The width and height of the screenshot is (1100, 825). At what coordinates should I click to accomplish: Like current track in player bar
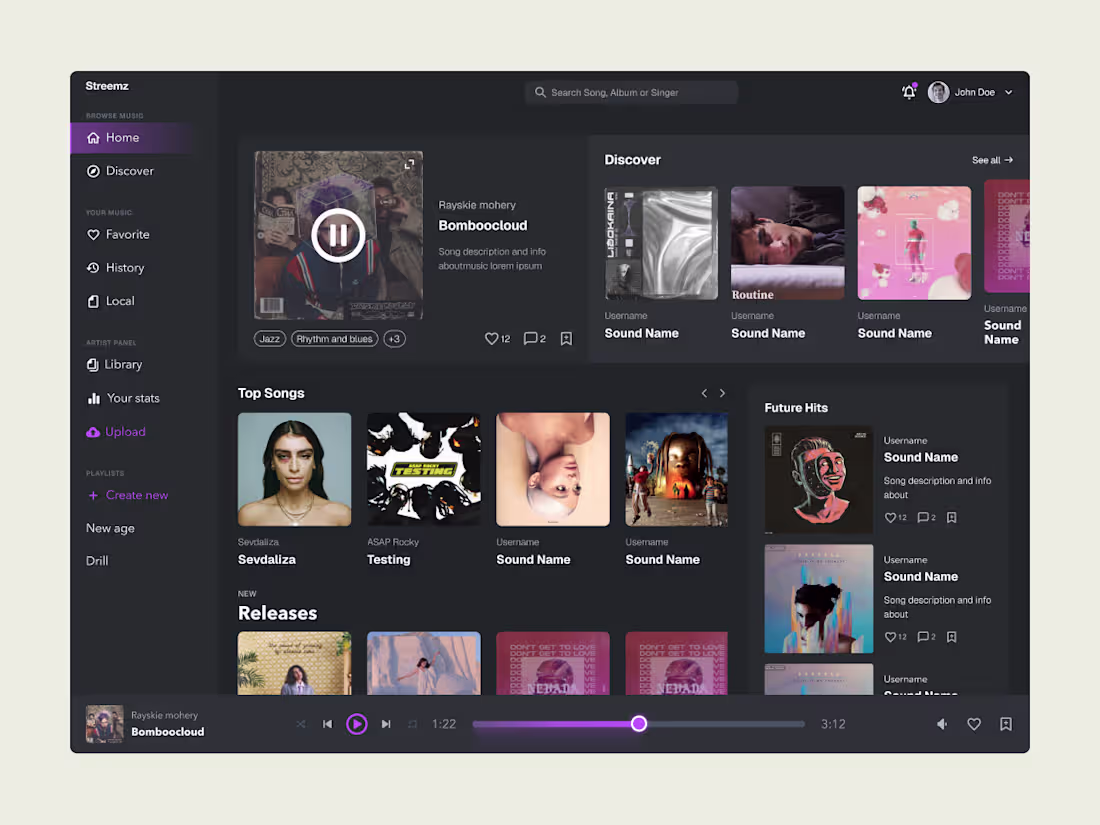point(974,724)
